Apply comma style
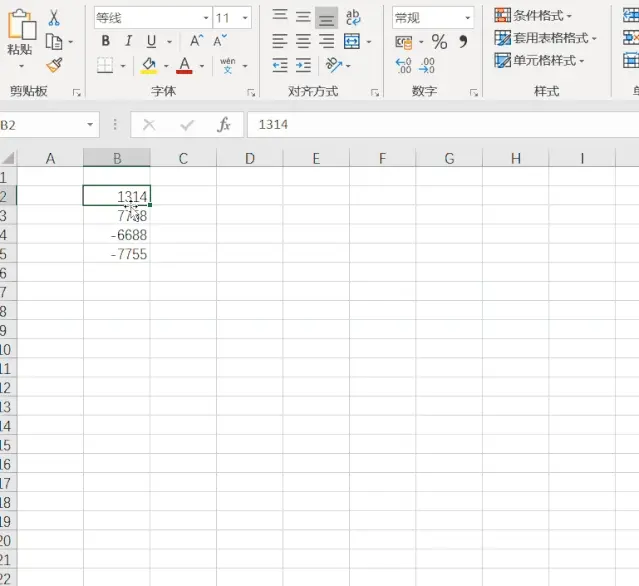This screenshot has height=586, width=639. click(463, 42)
